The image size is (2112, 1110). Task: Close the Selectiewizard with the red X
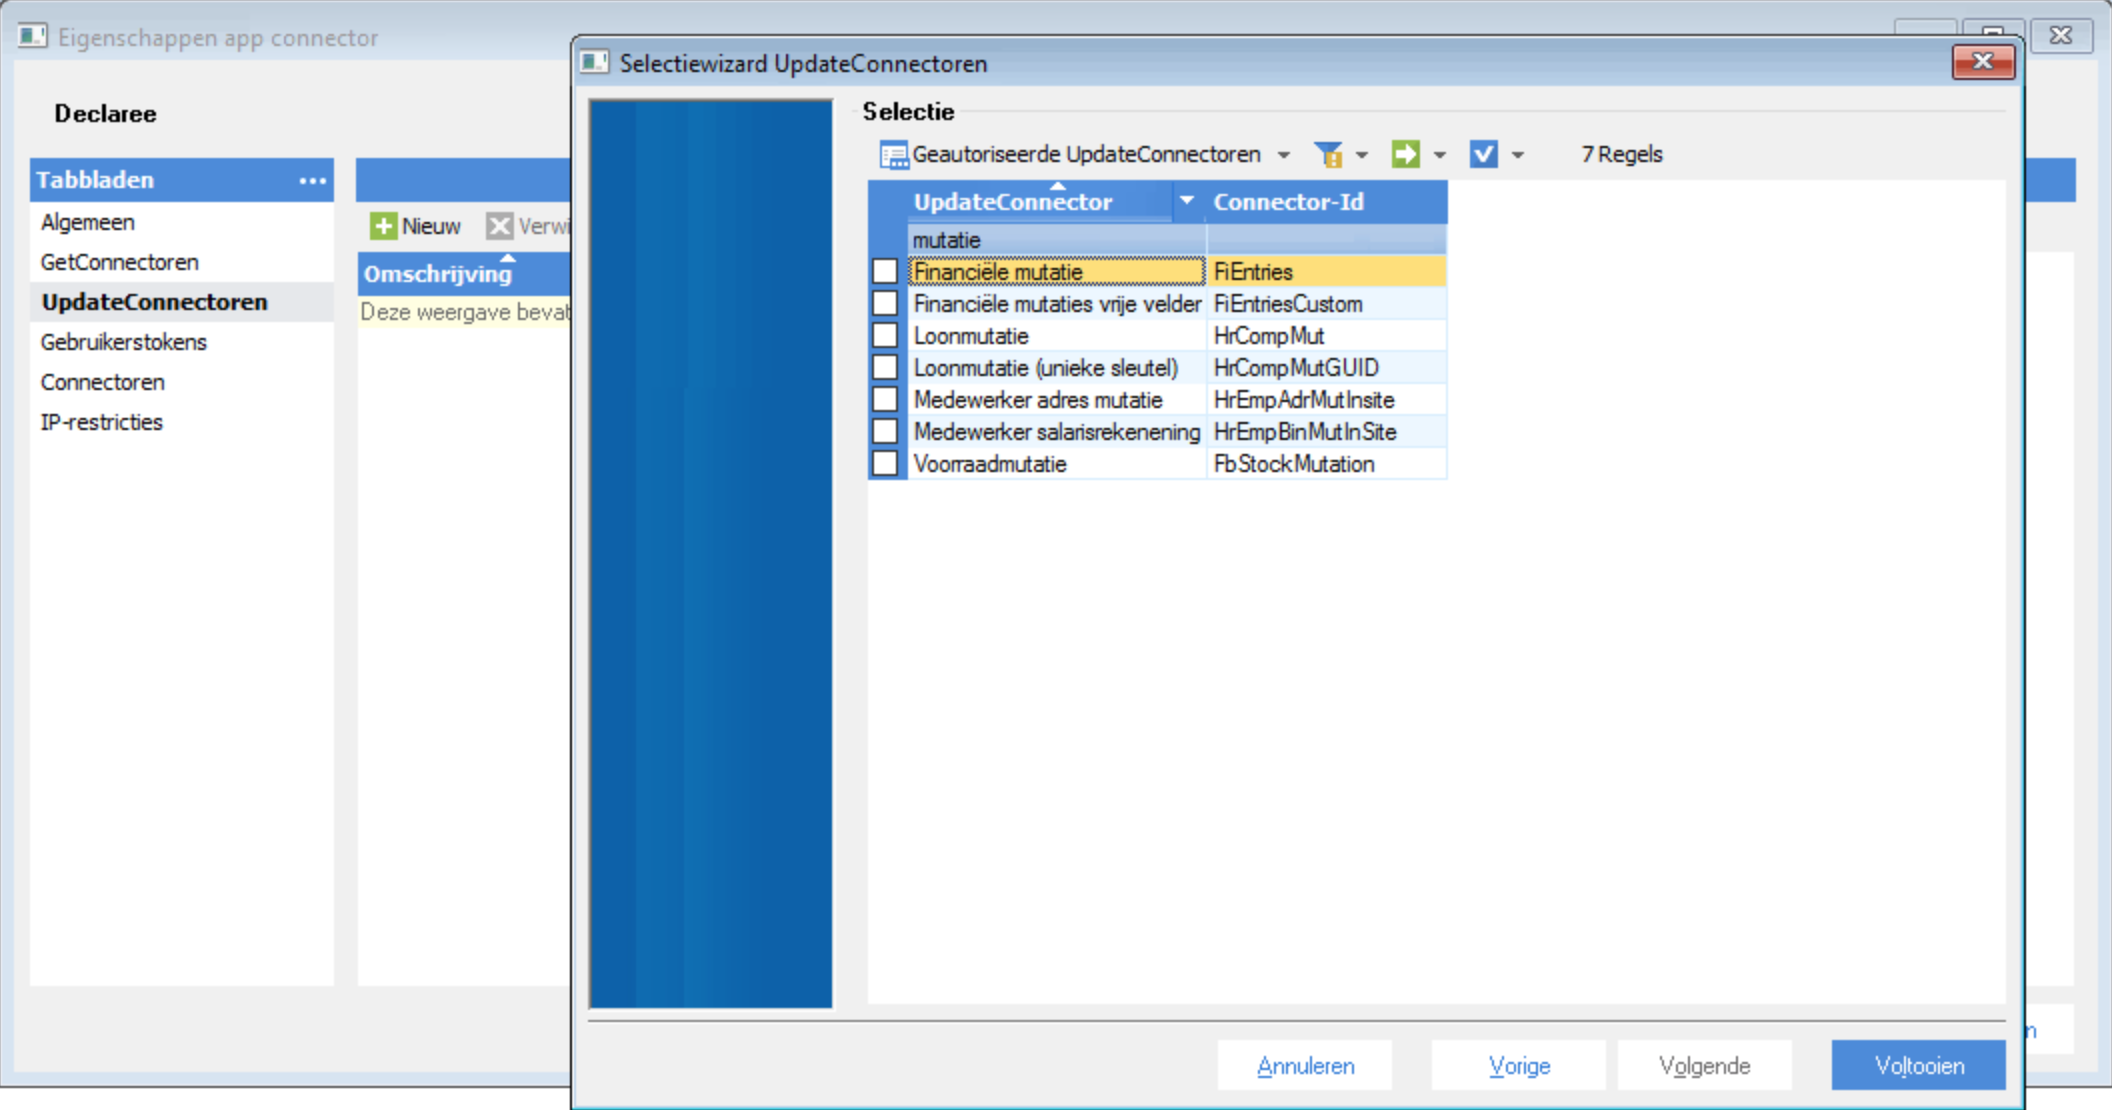tap(1982, 62)
